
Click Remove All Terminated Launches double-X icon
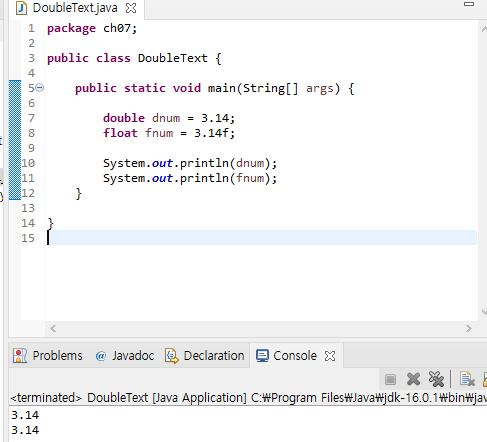pyautogui.click(x=436, y=379)
